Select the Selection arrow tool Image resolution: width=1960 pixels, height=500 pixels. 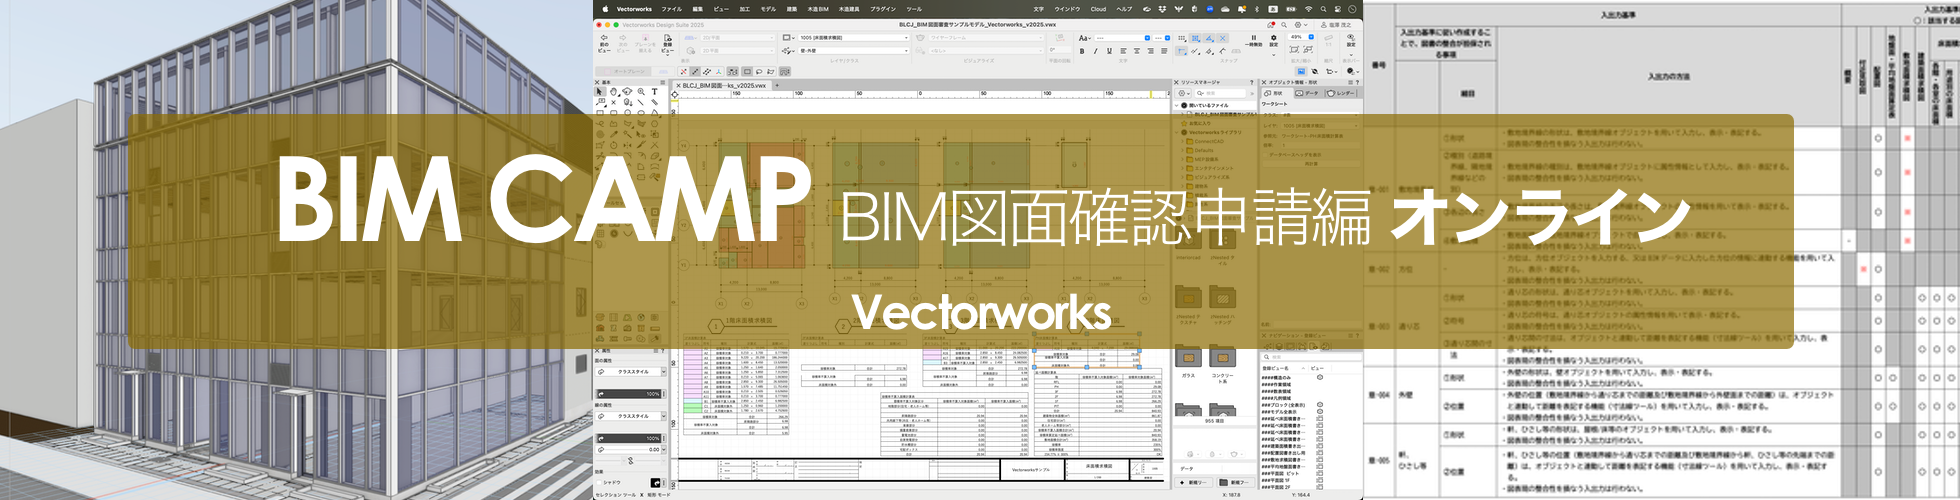pyautogui.click(x=600, y=91)
